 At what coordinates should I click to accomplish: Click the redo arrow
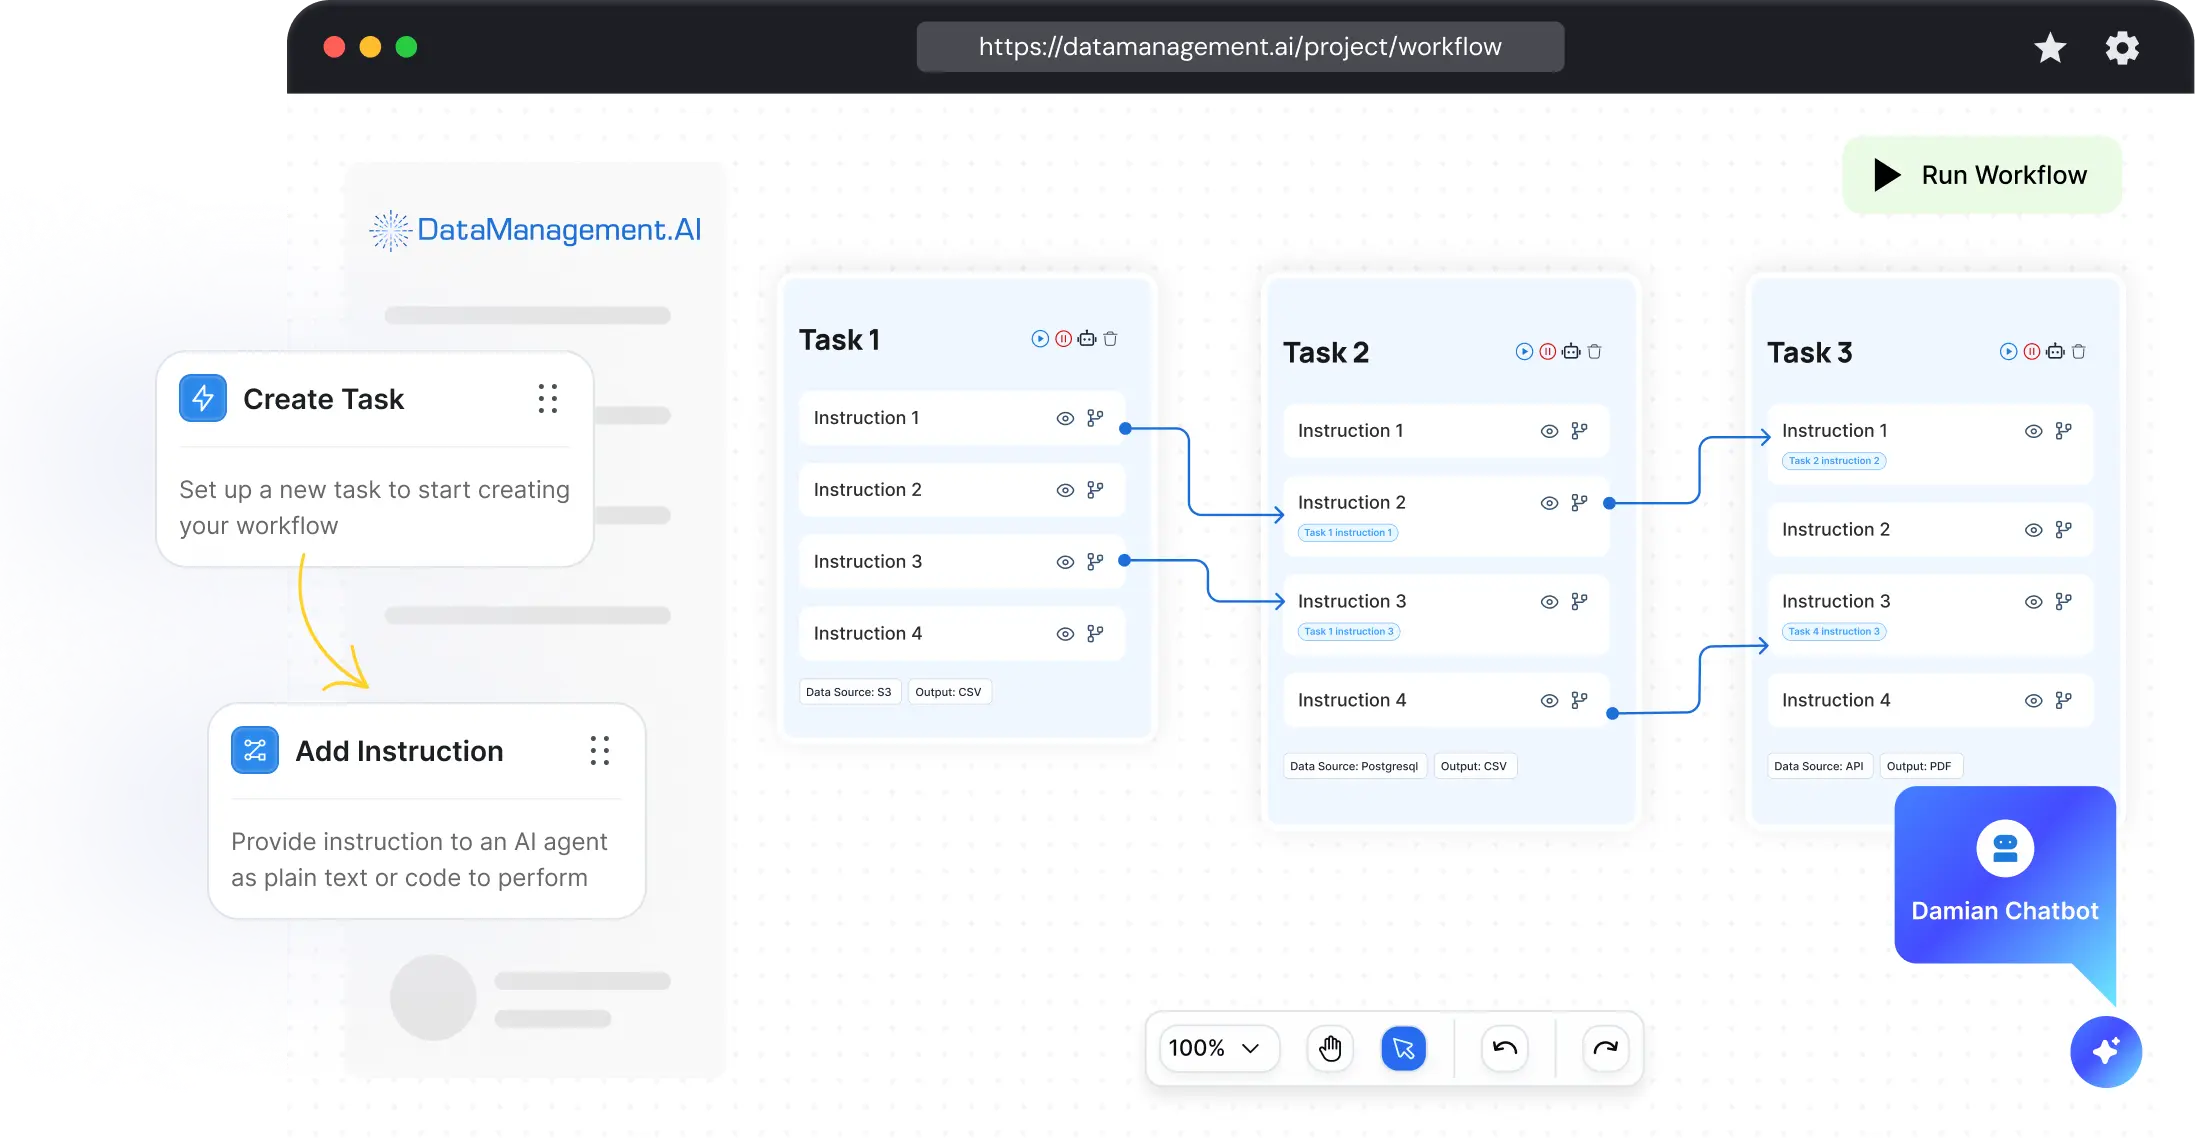pos(1605,1048)
